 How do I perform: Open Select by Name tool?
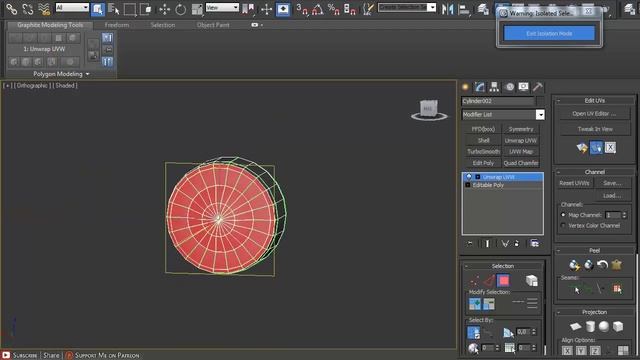pyautogui.click(x=113, y=9)
